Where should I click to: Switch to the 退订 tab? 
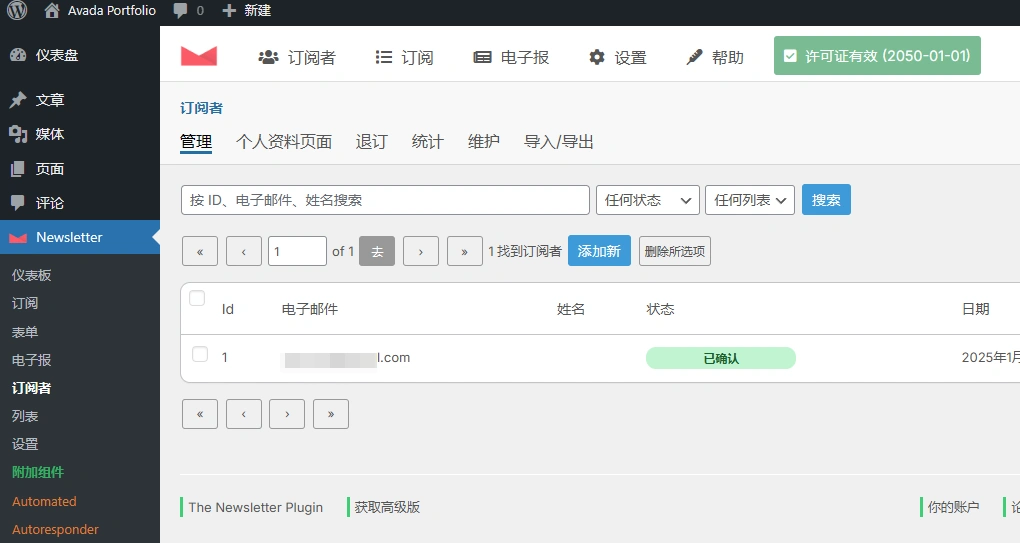371,142
